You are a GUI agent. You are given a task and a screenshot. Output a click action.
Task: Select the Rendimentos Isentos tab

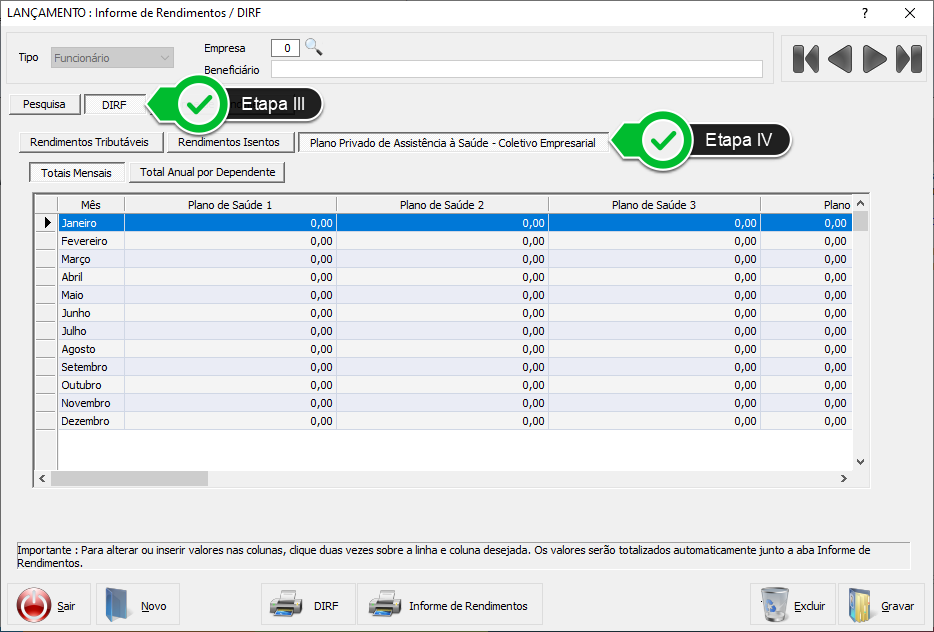tap(229, 142)
